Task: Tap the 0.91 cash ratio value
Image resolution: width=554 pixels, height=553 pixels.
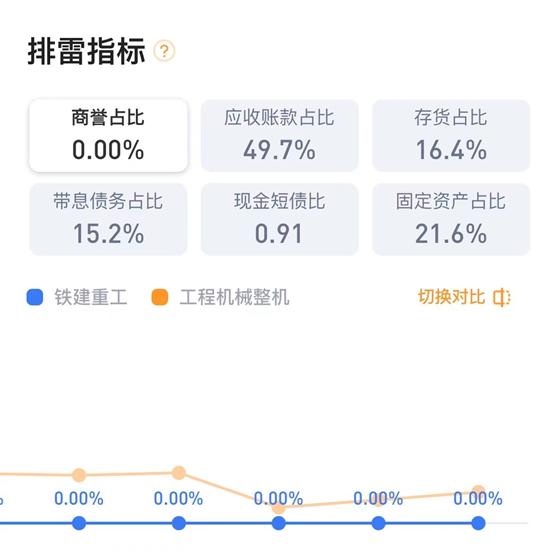Action: click(x=279, y=234)
